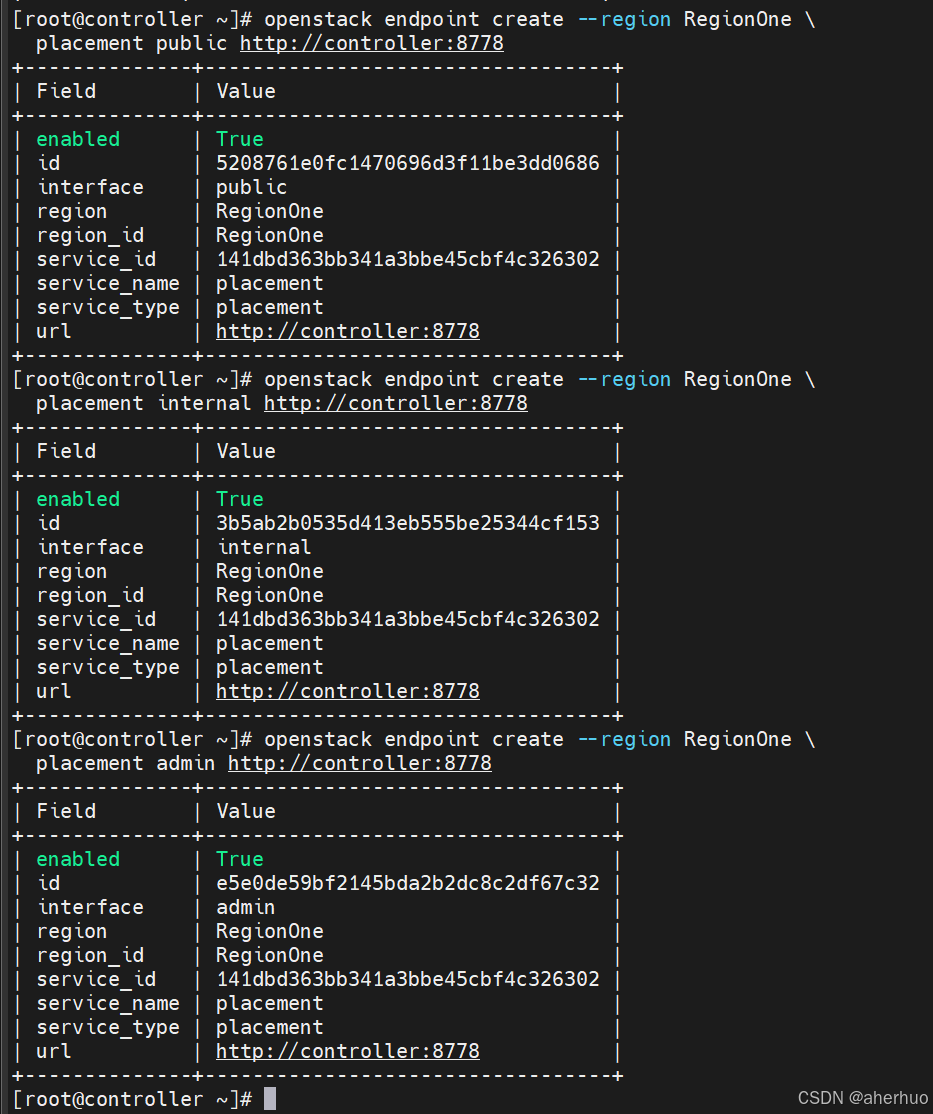
Task: Place cursor at the empty final shell prompt
Action: pyautogui.click(x=270, y=1099)
